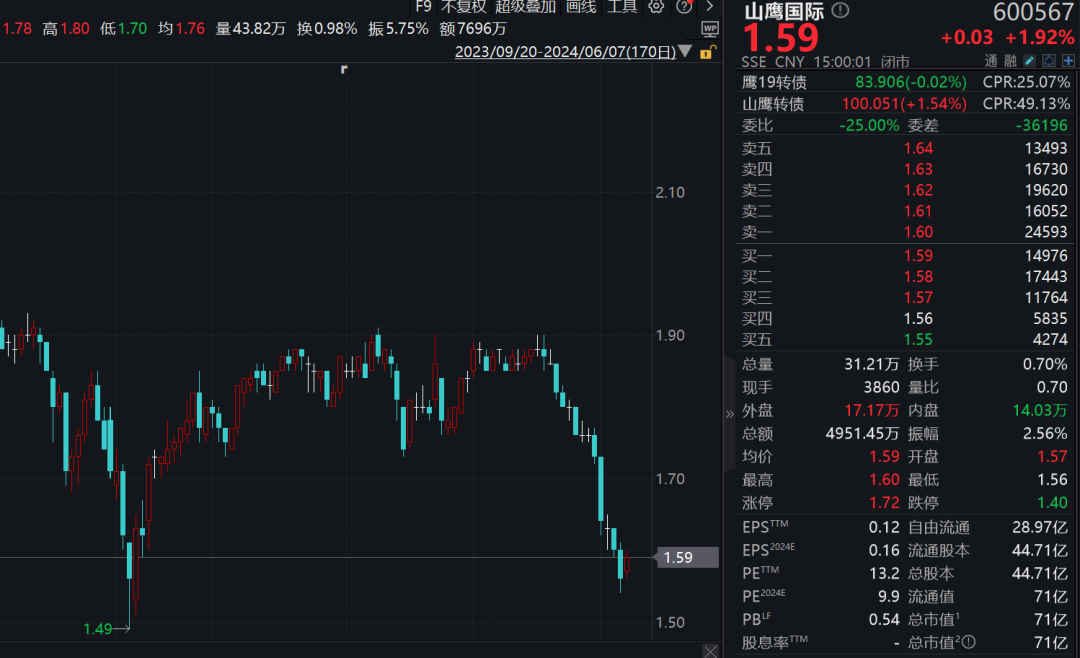The height and width of the screenshot is (658, 1080).
Task: Click the pencil edit icon beside the quote
Action: point(1029,60)
